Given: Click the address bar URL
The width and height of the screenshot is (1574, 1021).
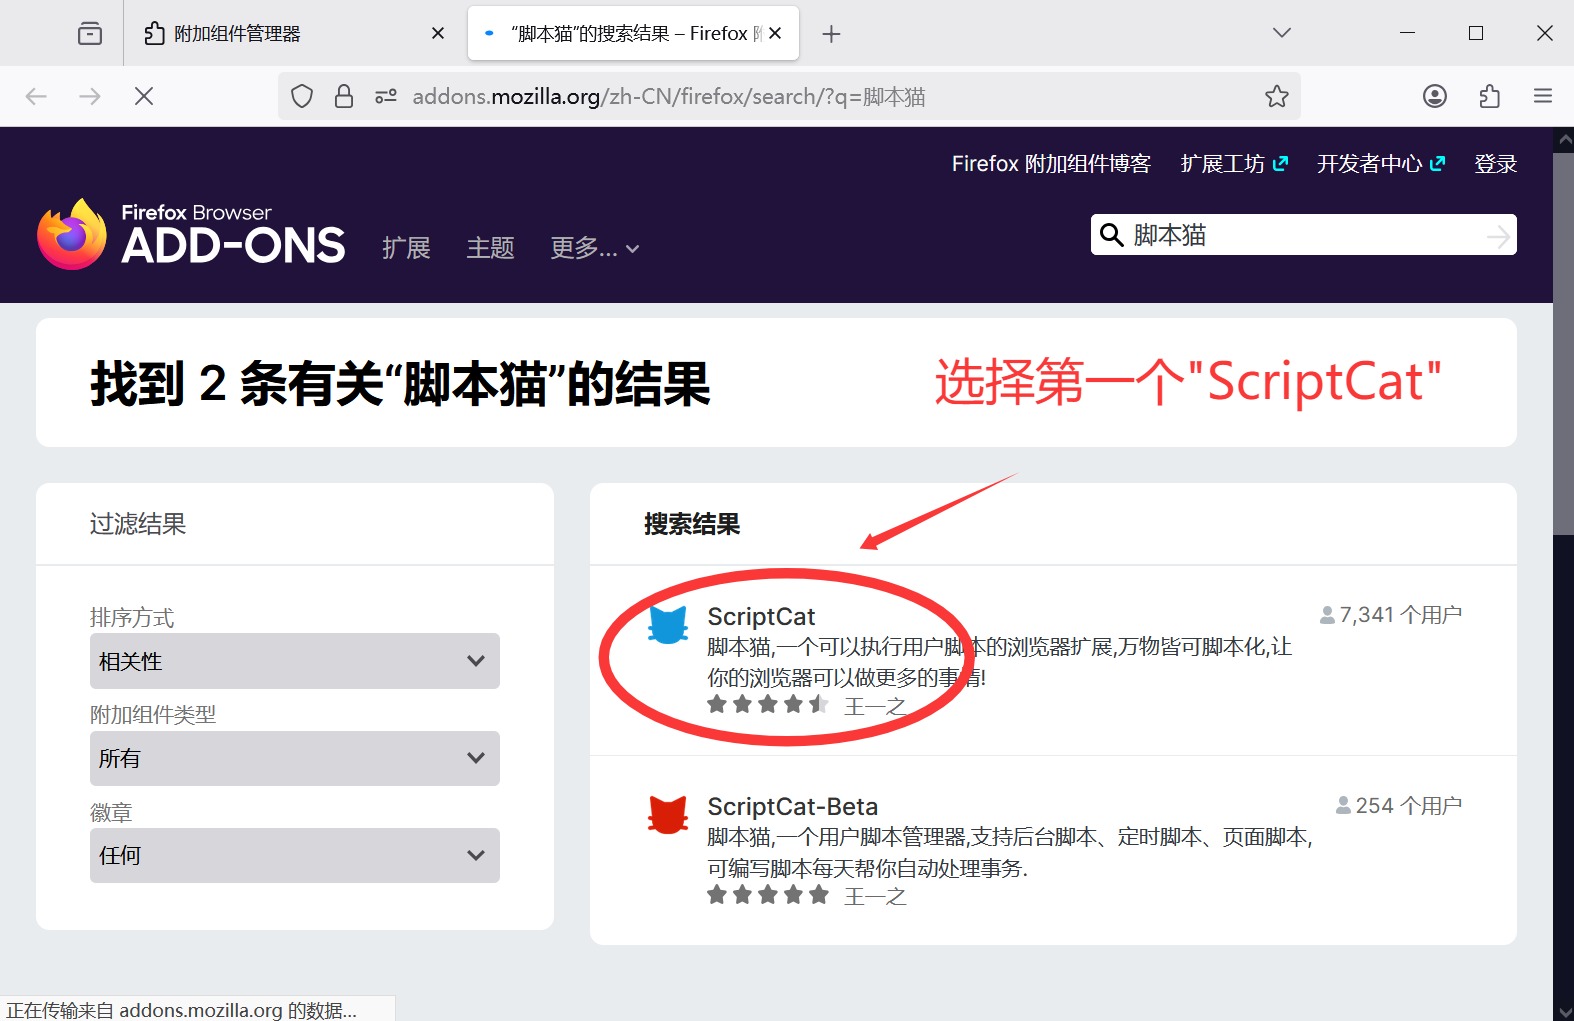Looking at the screenshot, I should (668, 96).
